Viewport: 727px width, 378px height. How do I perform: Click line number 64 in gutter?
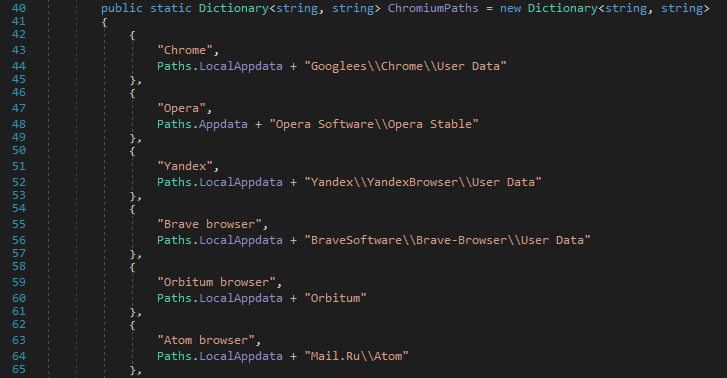pyautogui.click(x=19, y=356)
